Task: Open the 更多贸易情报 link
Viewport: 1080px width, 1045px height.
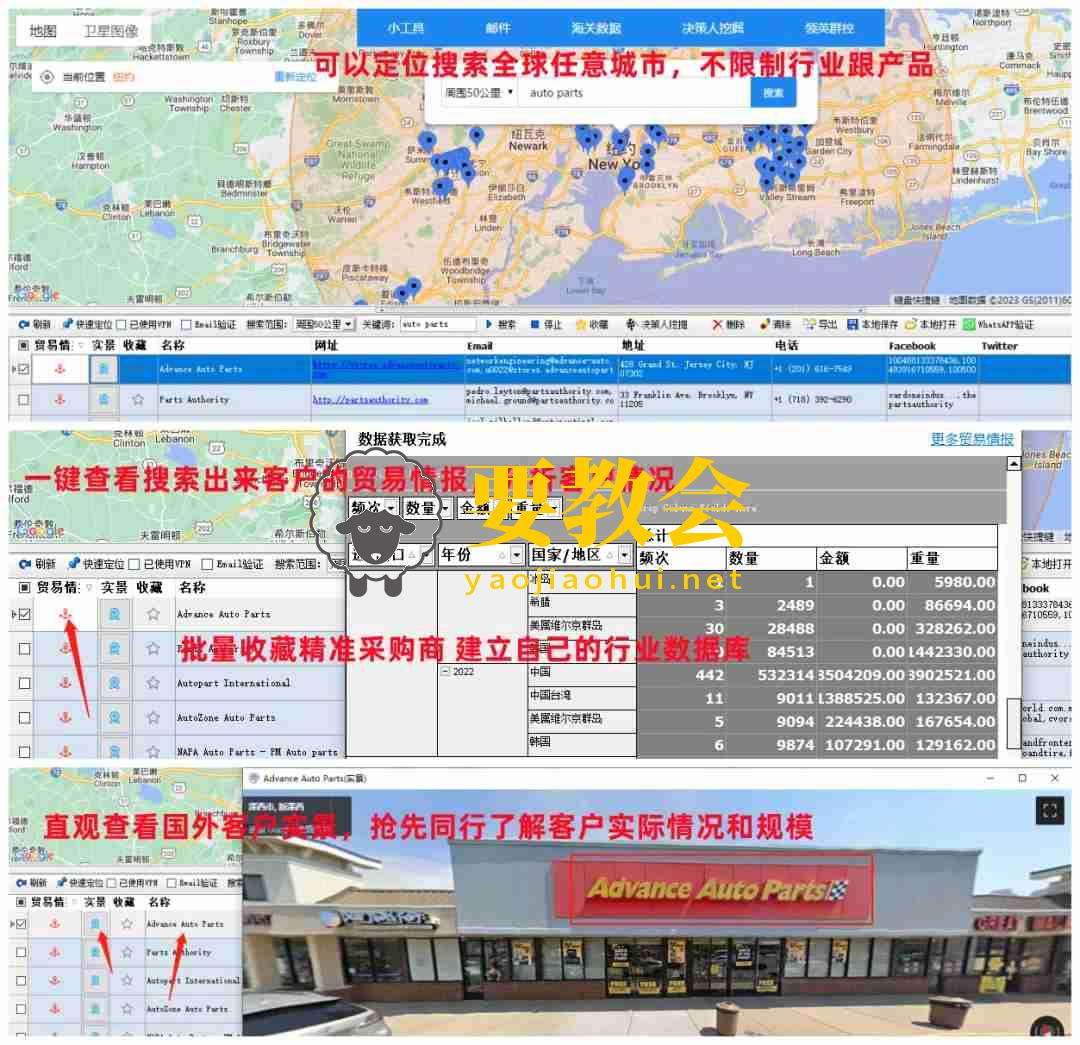Action: 972,439
